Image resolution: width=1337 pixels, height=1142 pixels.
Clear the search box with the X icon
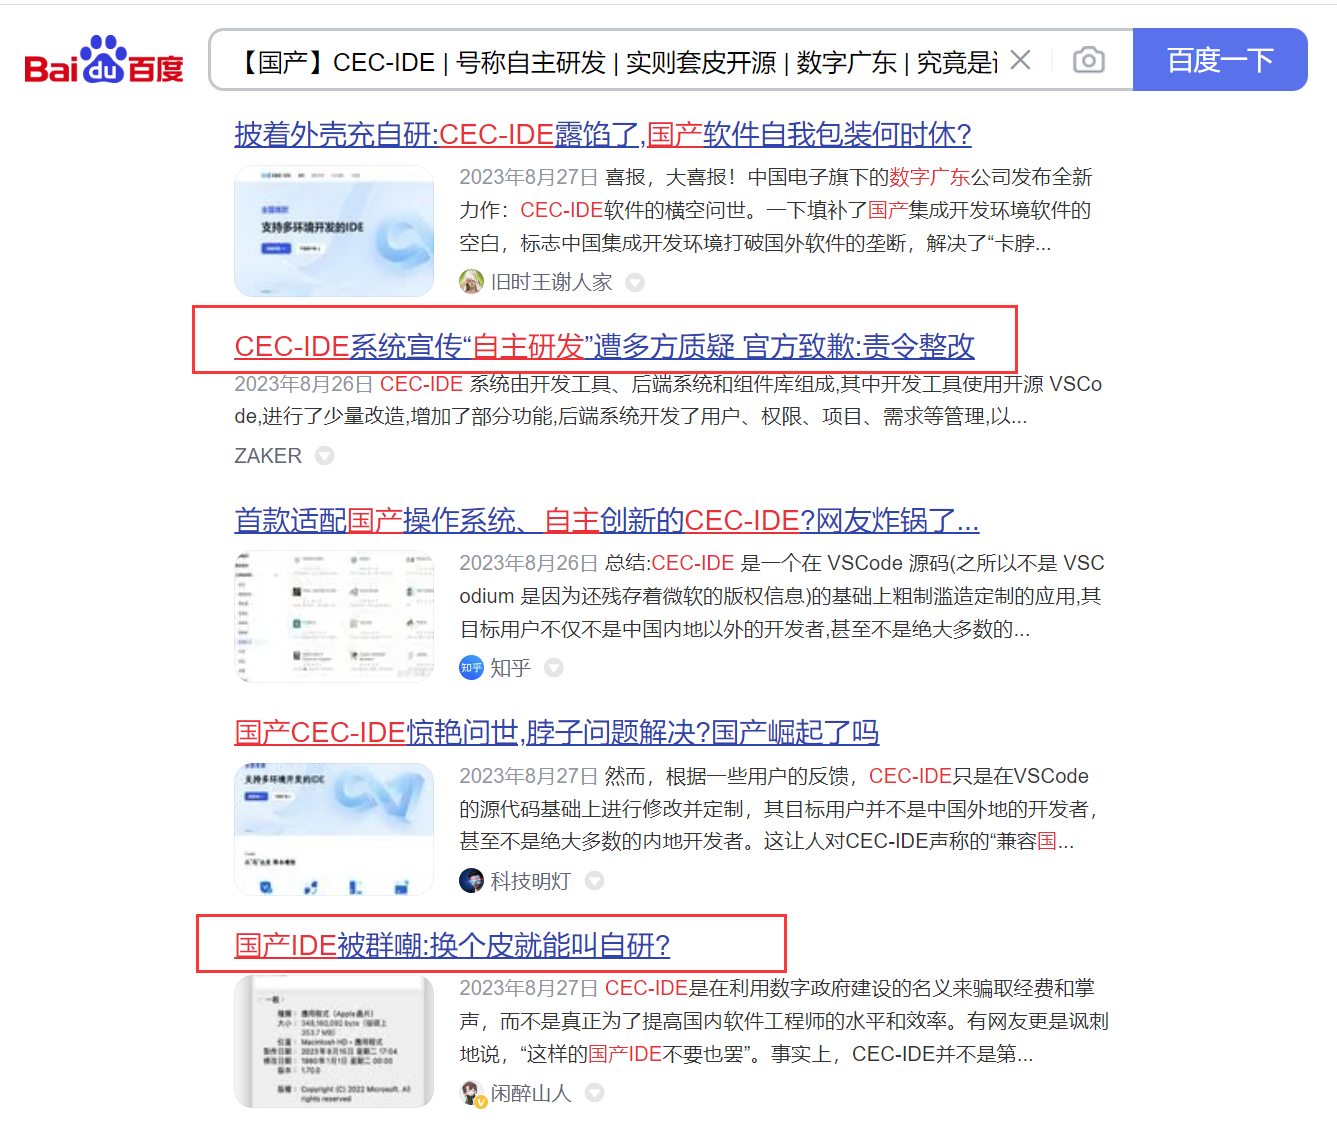1021,61
